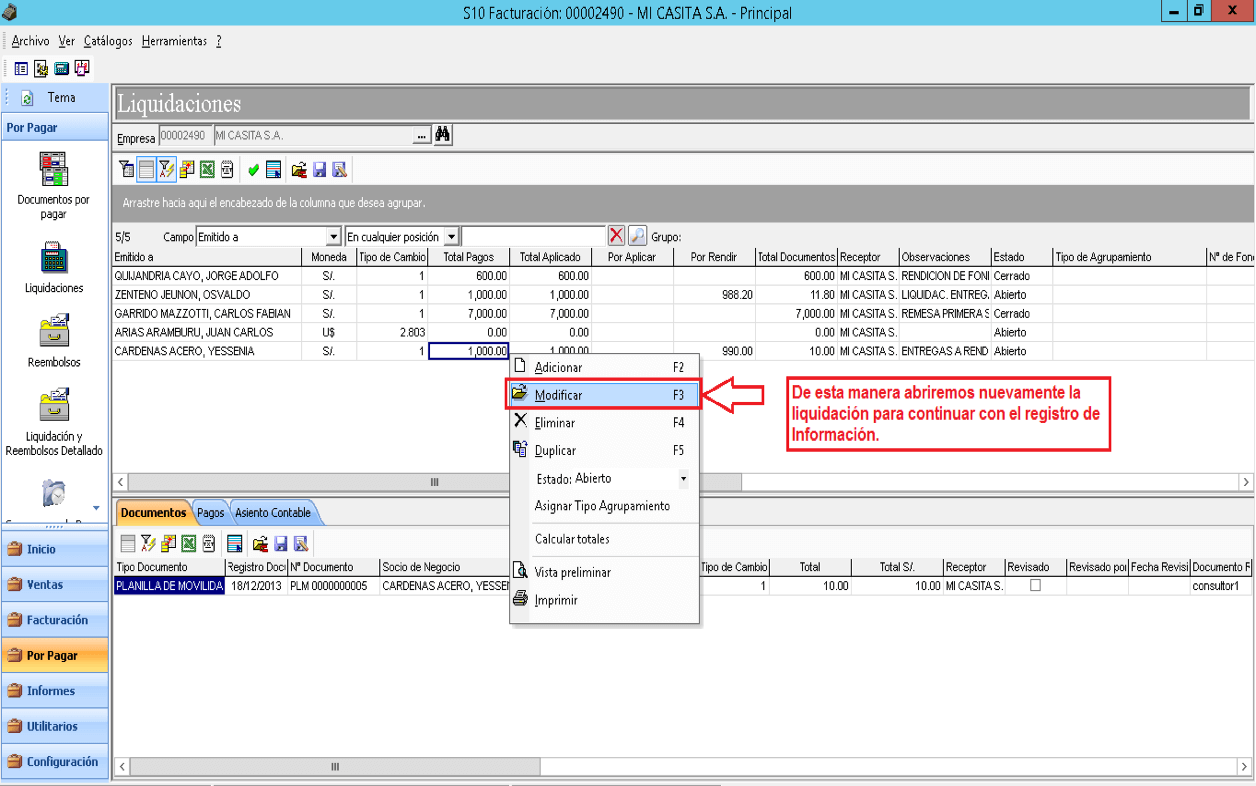Open Documentos por pagar sidebar icon

pyautogui.click(x=54, y=186)
